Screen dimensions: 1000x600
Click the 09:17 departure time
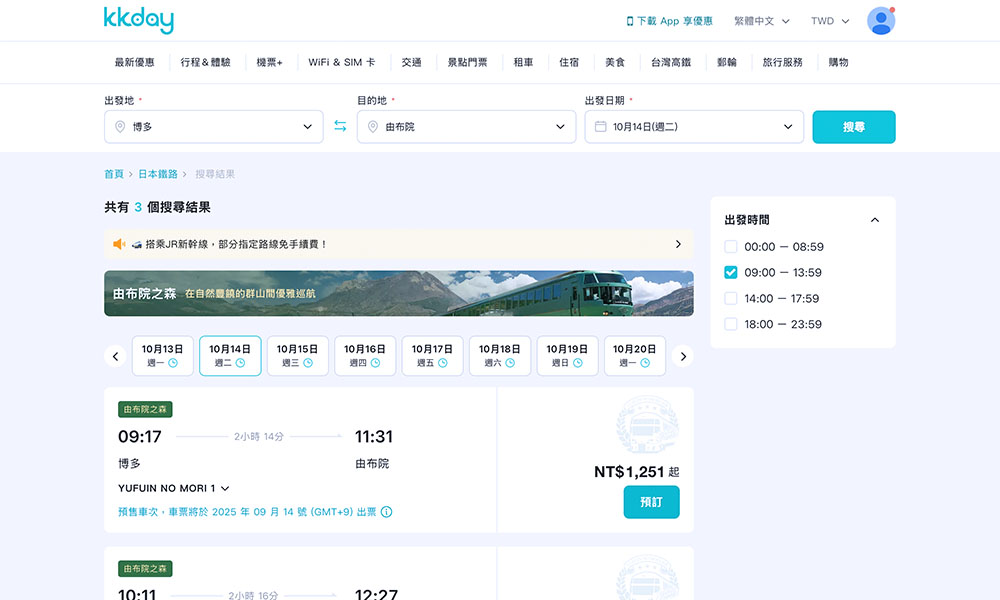pyautogui.click(x=140, y=437)
